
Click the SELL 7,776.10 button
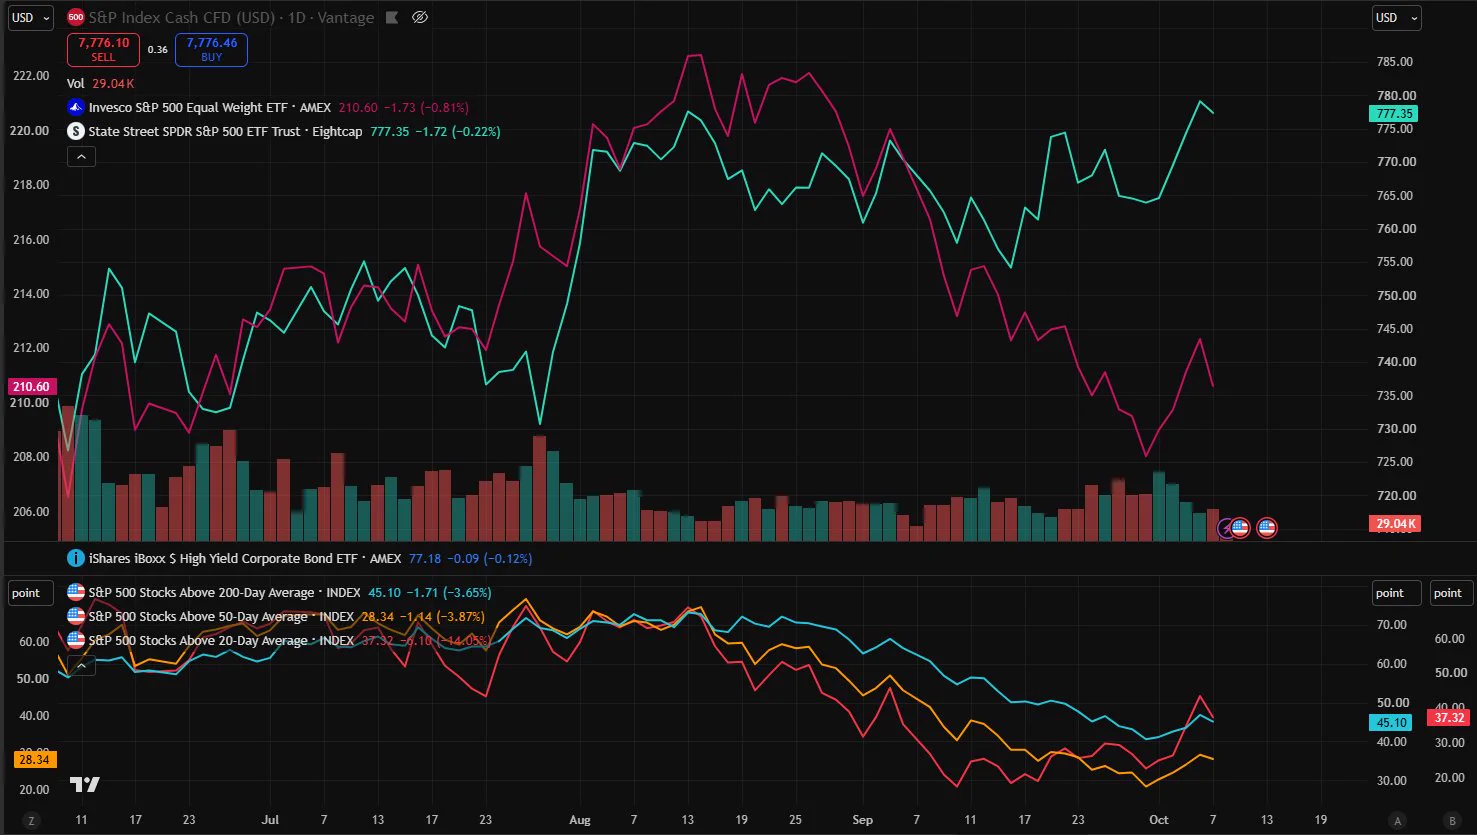pyautogui.click(x=103, y=50)
